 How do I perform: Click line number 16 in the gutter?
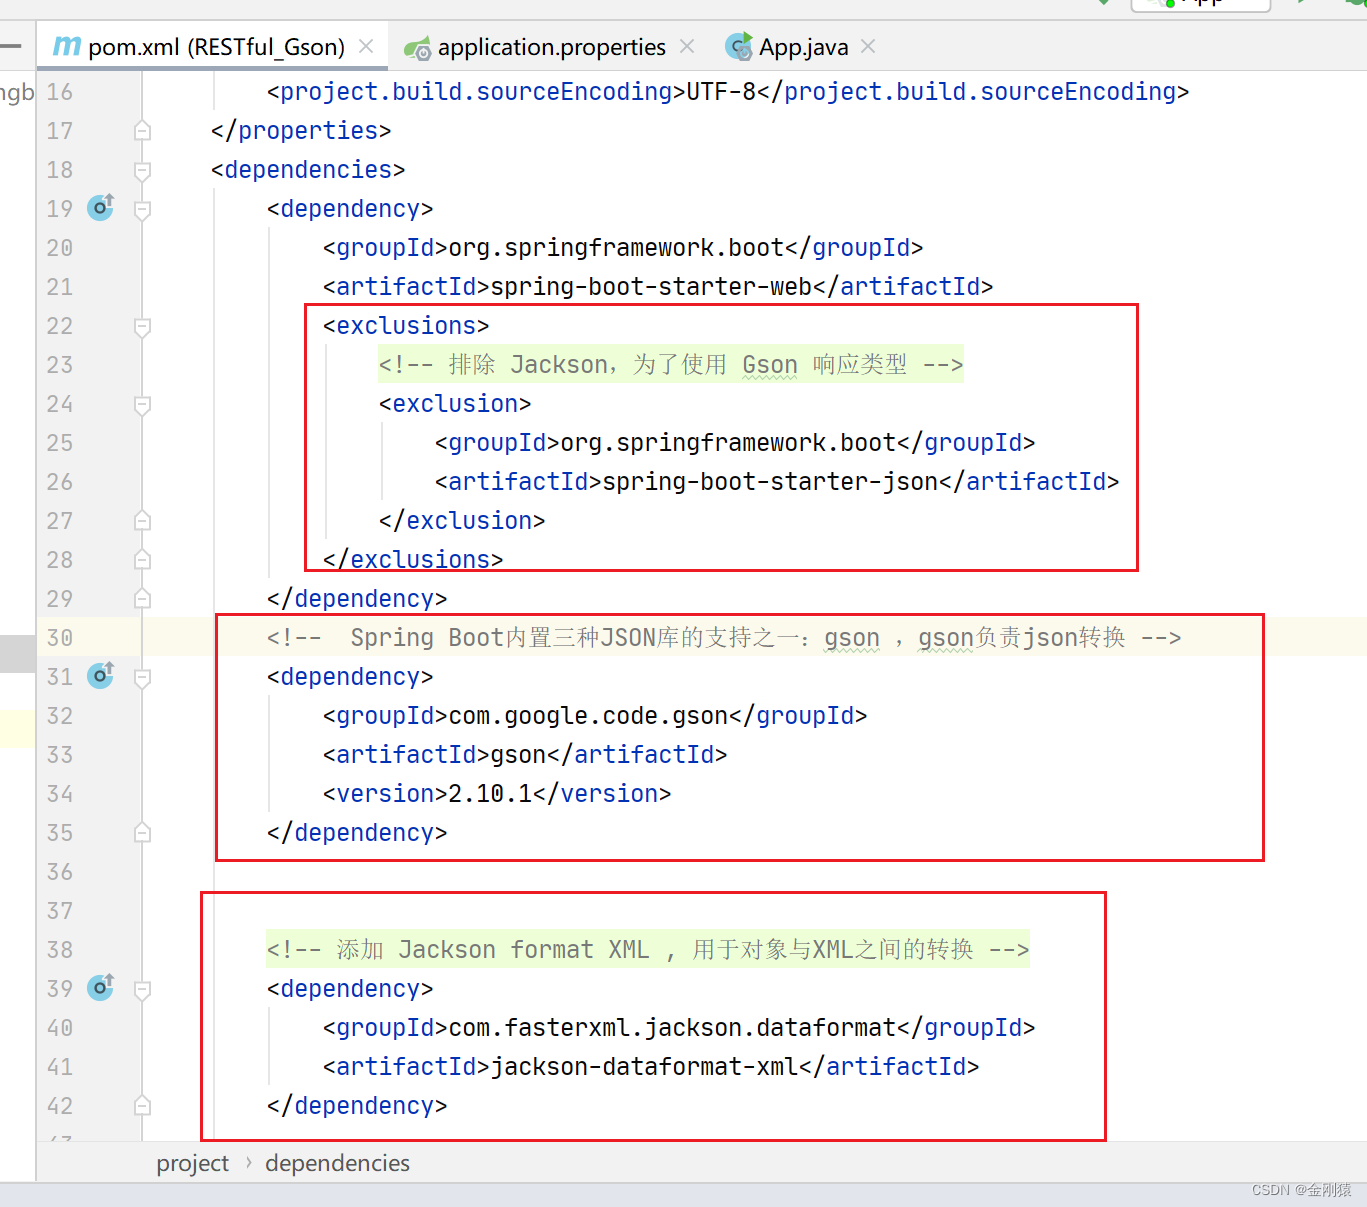60,92
